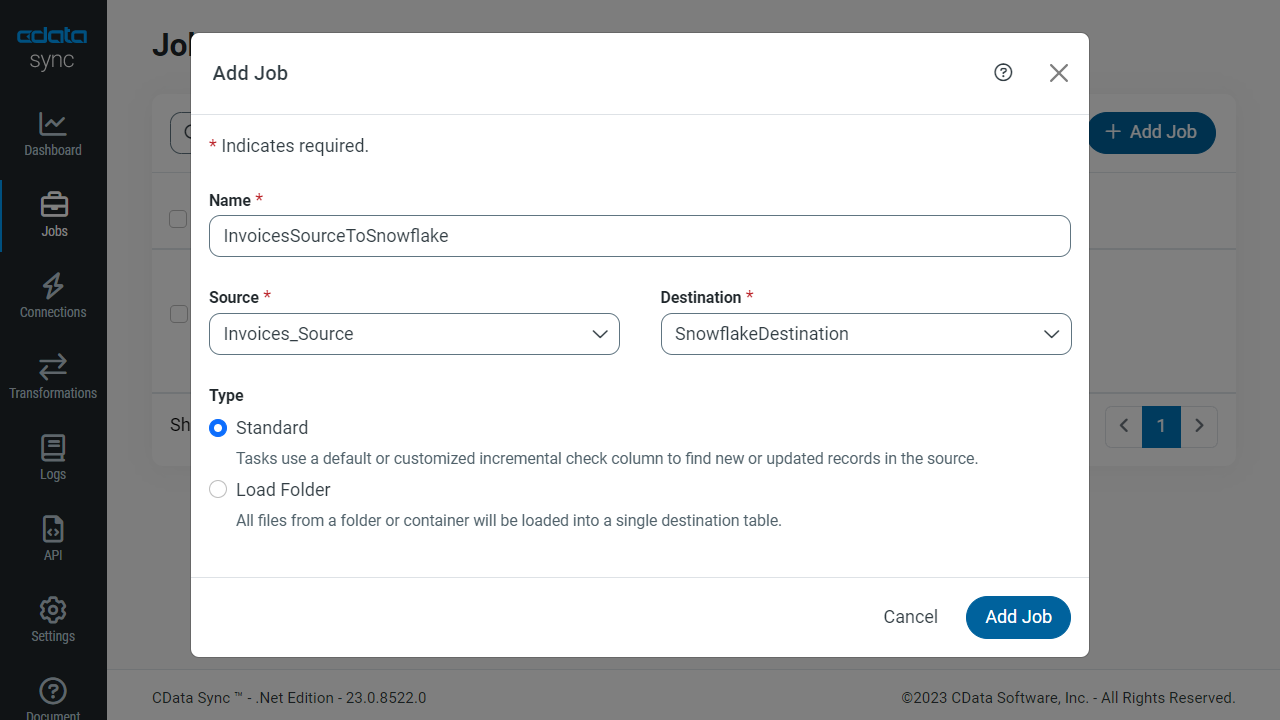Click the Name input field
This screenshot has width=1280, height=720.
(639, 236)
